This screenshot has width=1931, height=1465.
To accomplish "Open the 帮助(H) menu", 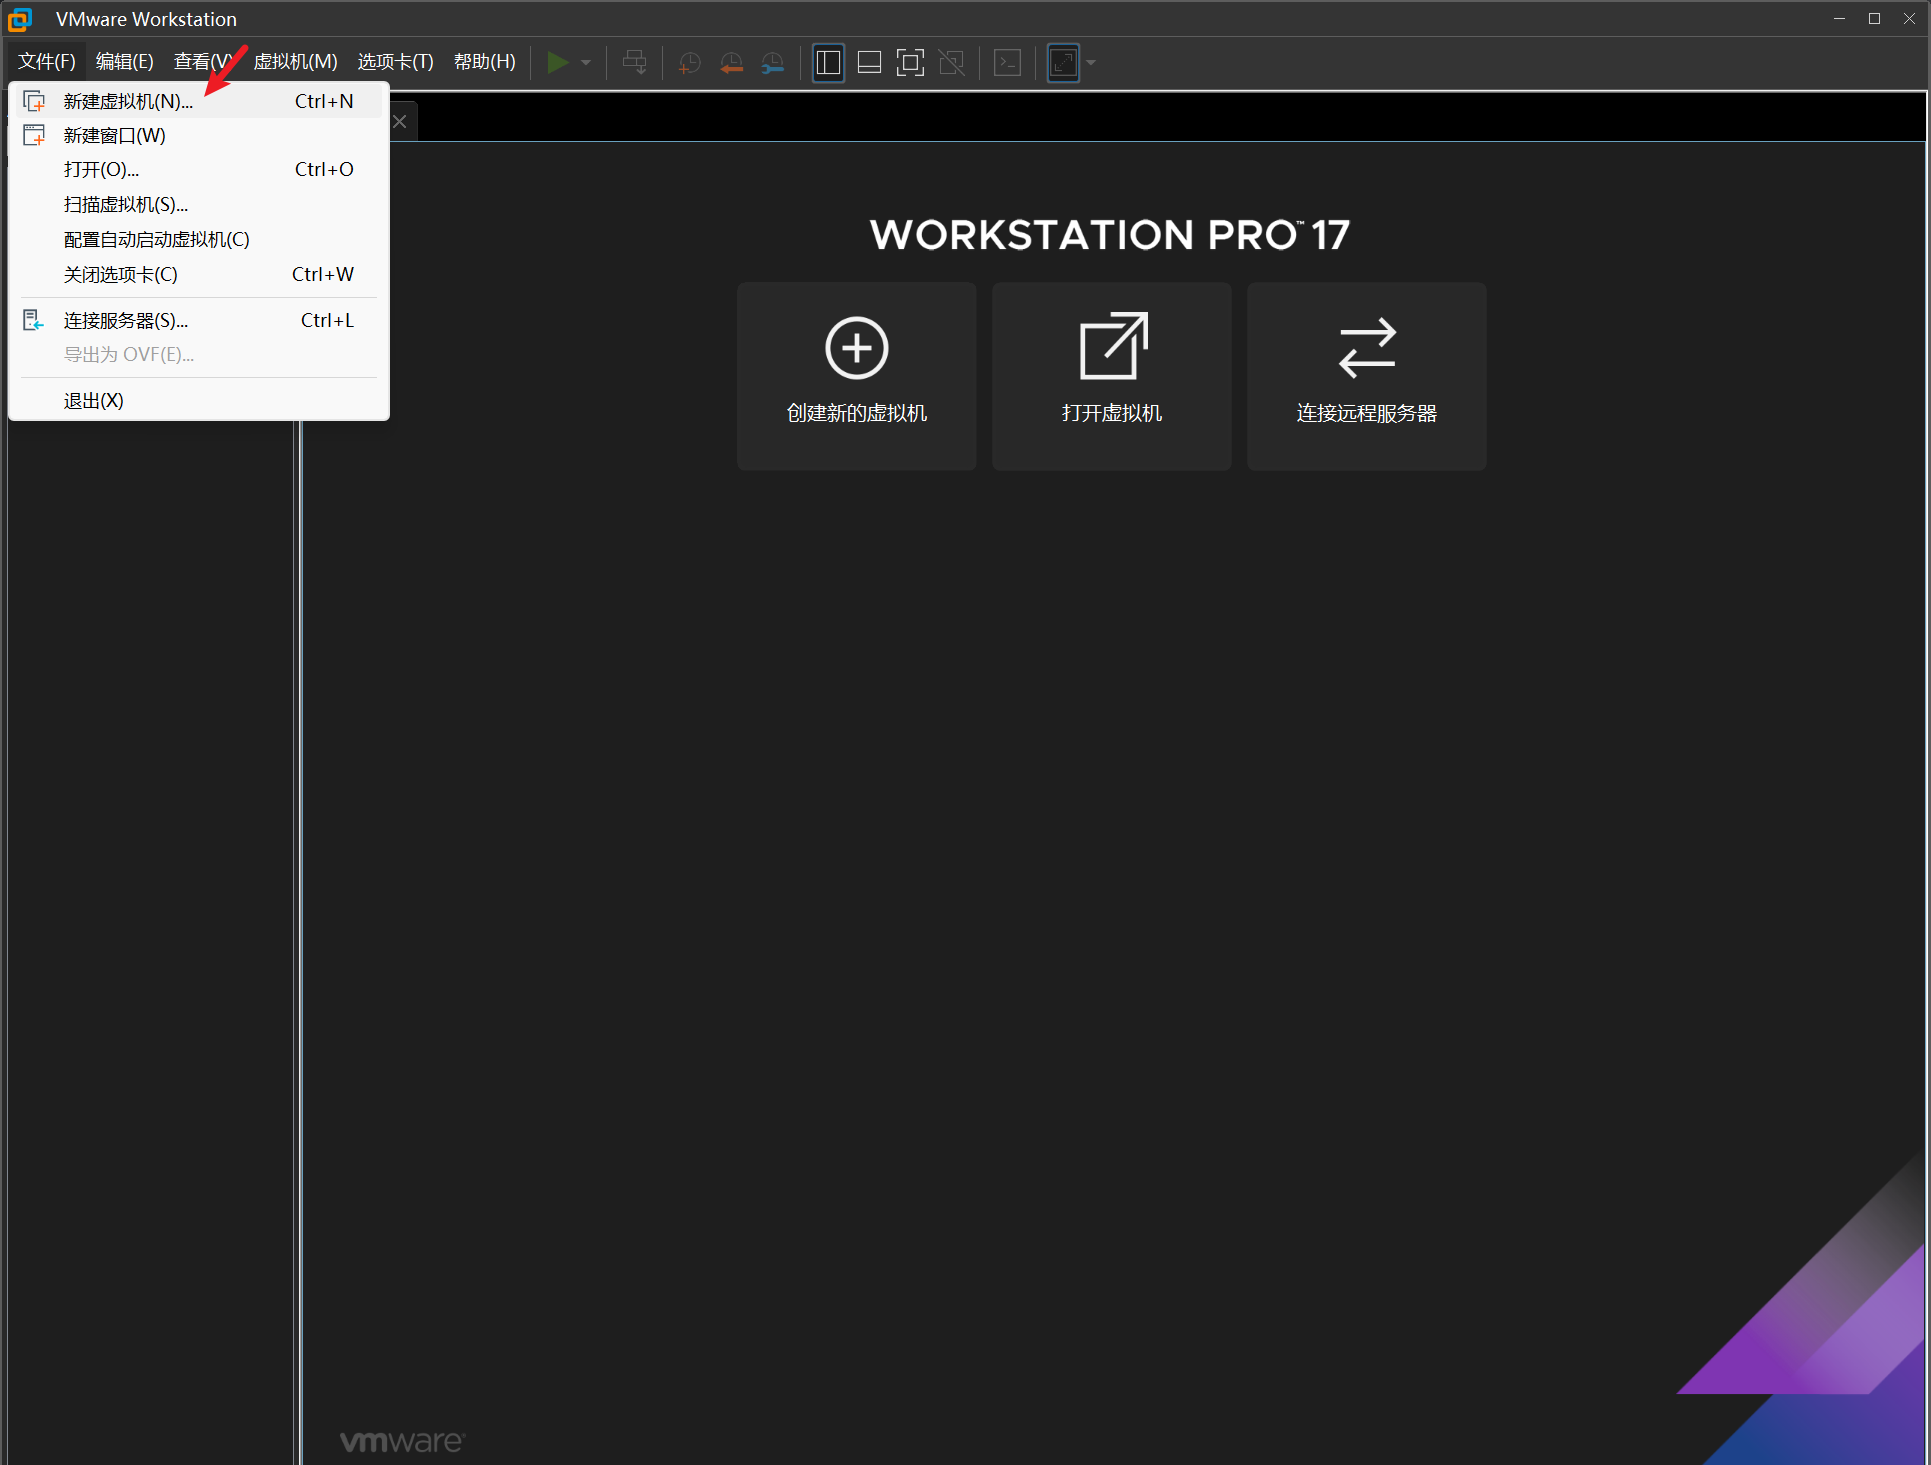I will click(485, 62).
